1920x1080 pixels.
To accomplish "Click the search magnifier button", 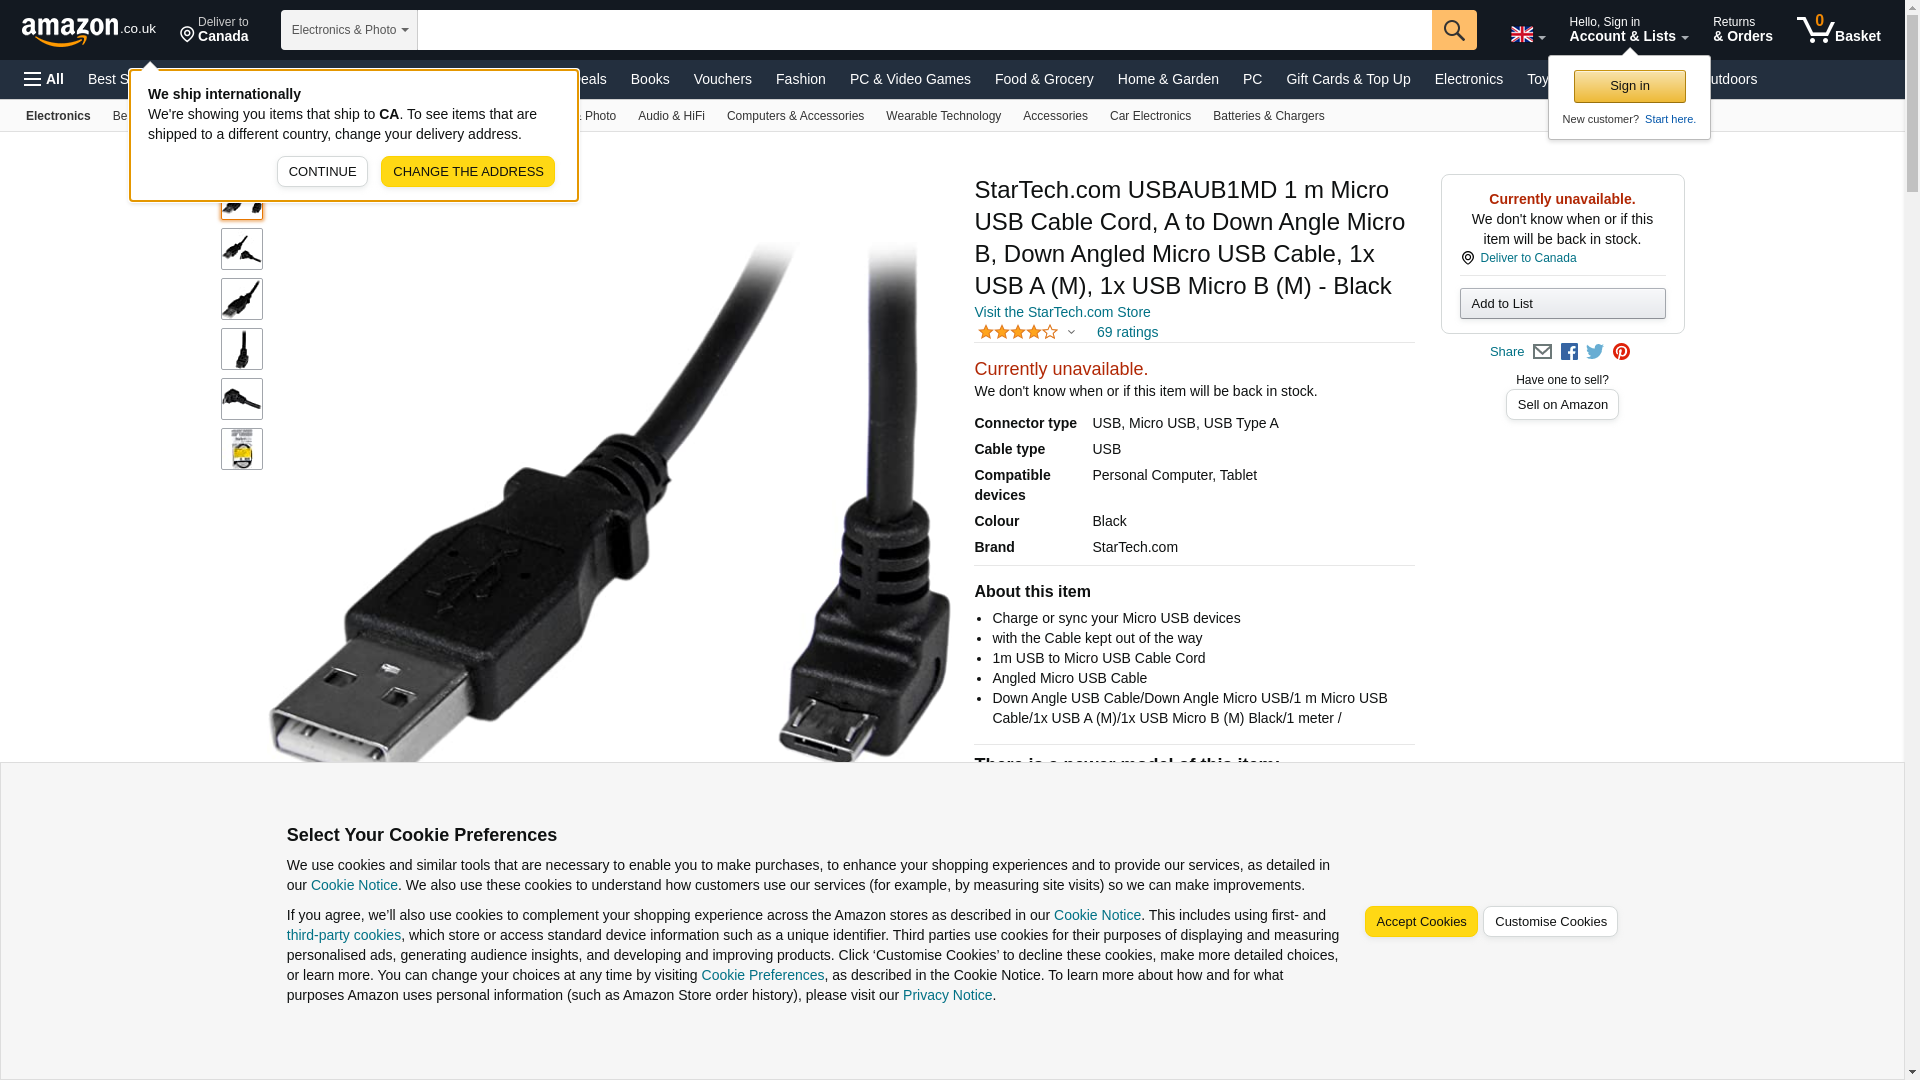I will click(1453, 30).
